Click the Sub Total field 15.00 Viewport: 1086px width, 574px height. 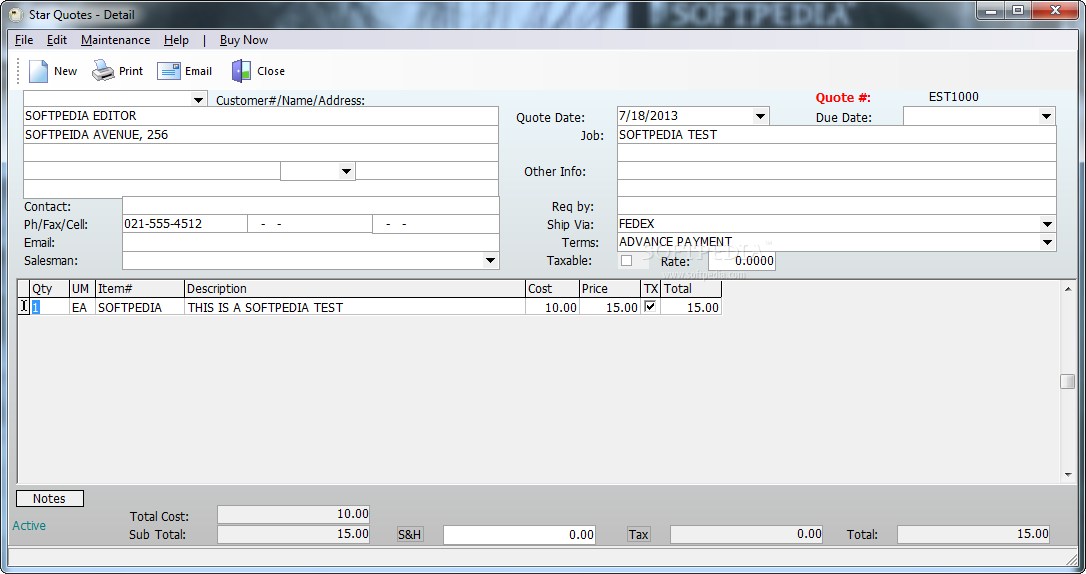pyautogui.click(x=294, y=534)
